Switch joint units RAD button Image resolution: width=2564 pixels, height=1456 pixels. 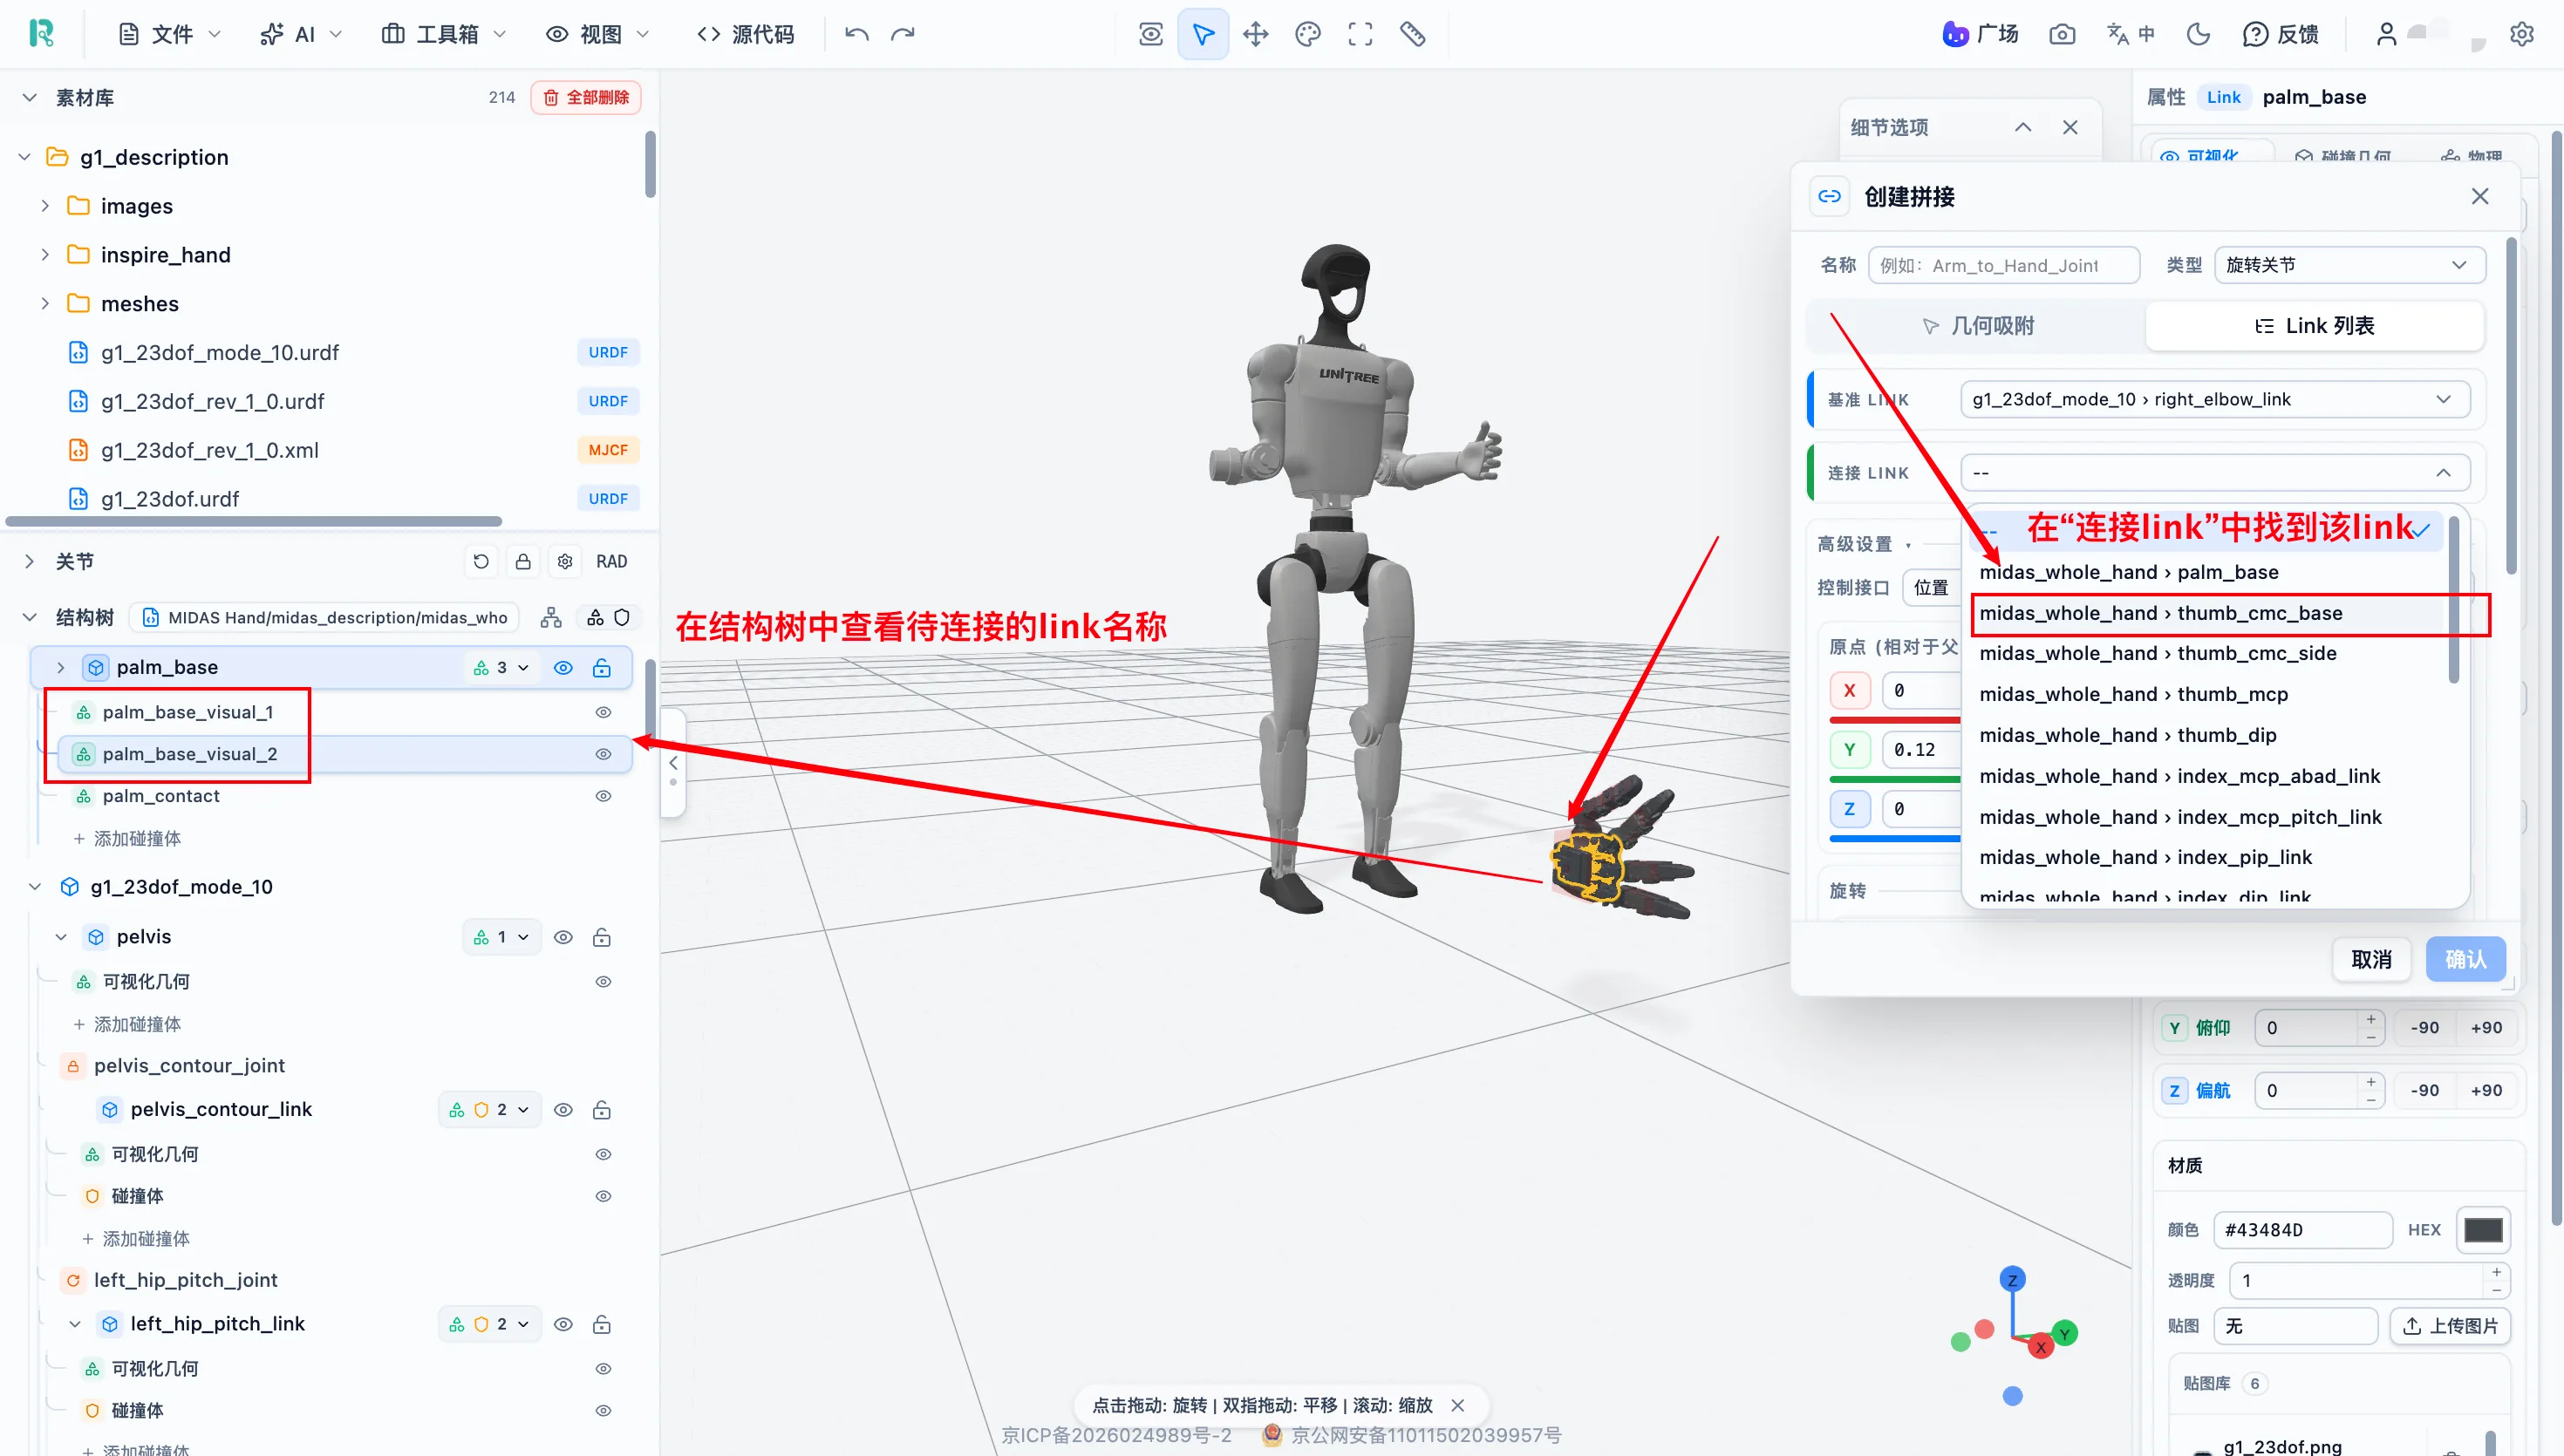point(612,561)
